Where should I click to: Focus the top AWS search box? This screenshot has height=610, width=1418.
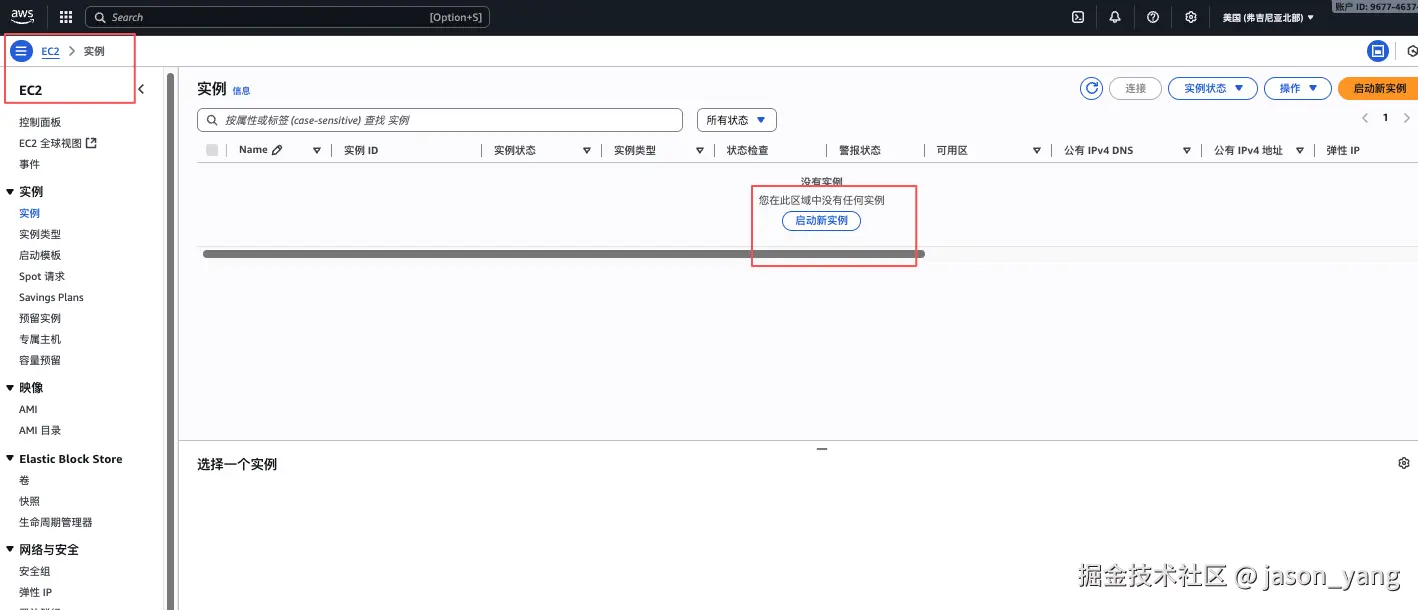287,17
